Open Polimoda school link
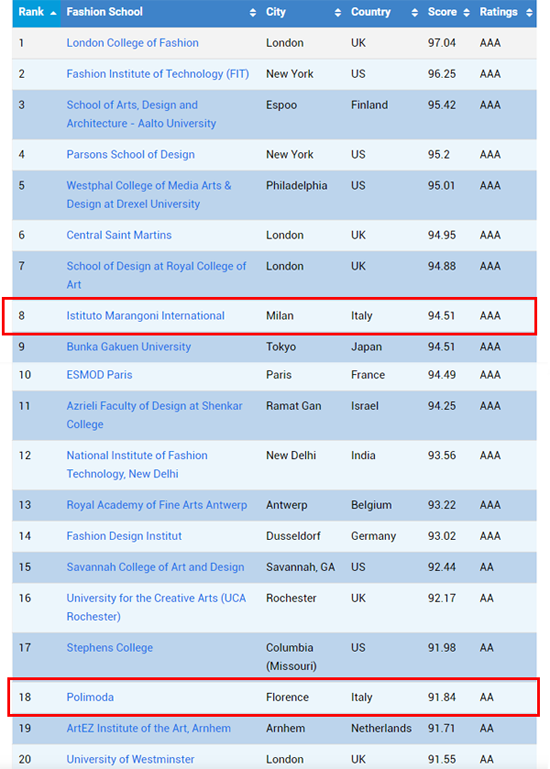Viewport: 550px width, 769px height. coord(90,697)
